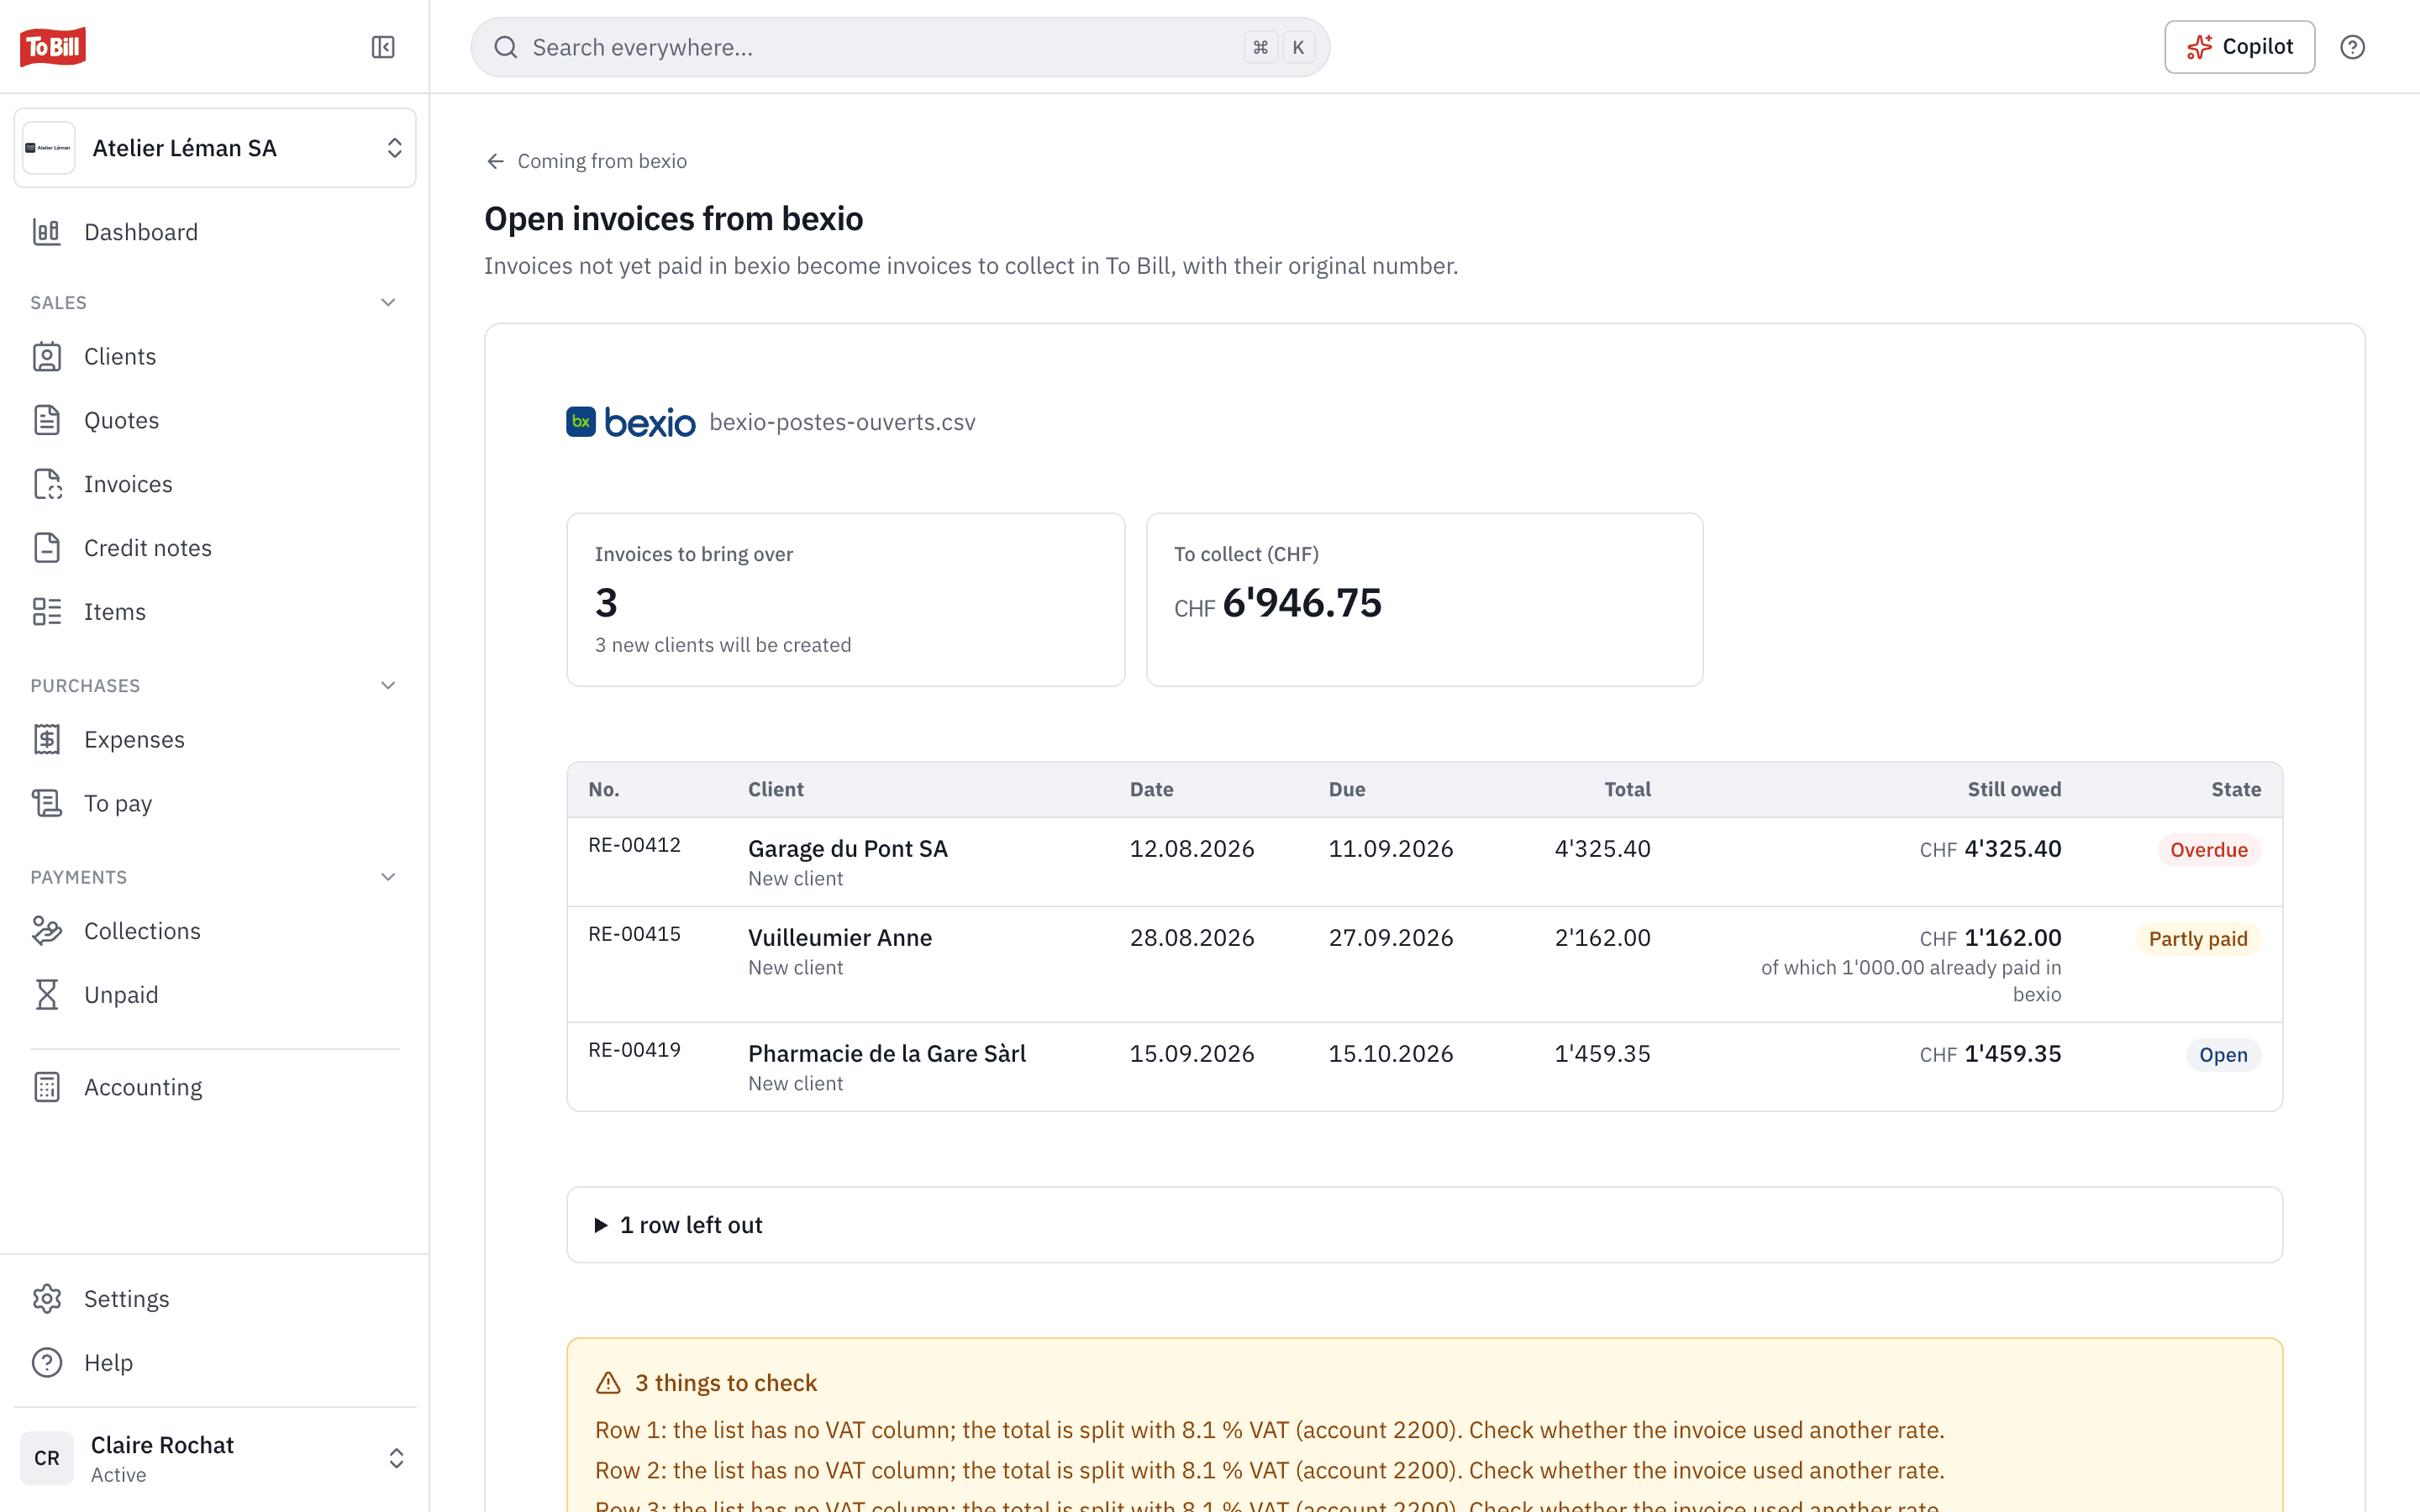Collapse the PAYMENTS section chevron
The height and width of the screenshot is (1512, 2420).
[388, 877]
